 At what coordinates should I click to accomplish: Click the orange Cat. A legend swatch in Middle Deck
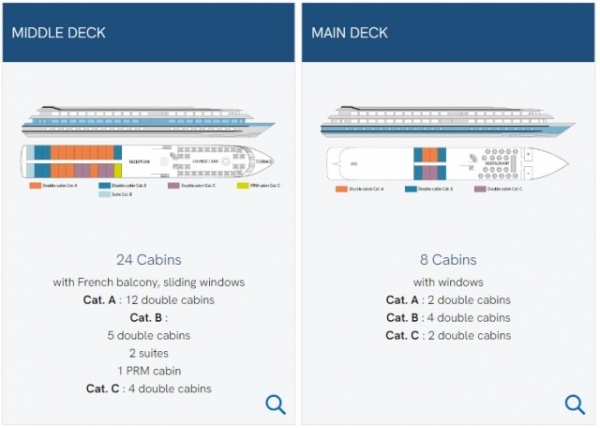[35, 186]
